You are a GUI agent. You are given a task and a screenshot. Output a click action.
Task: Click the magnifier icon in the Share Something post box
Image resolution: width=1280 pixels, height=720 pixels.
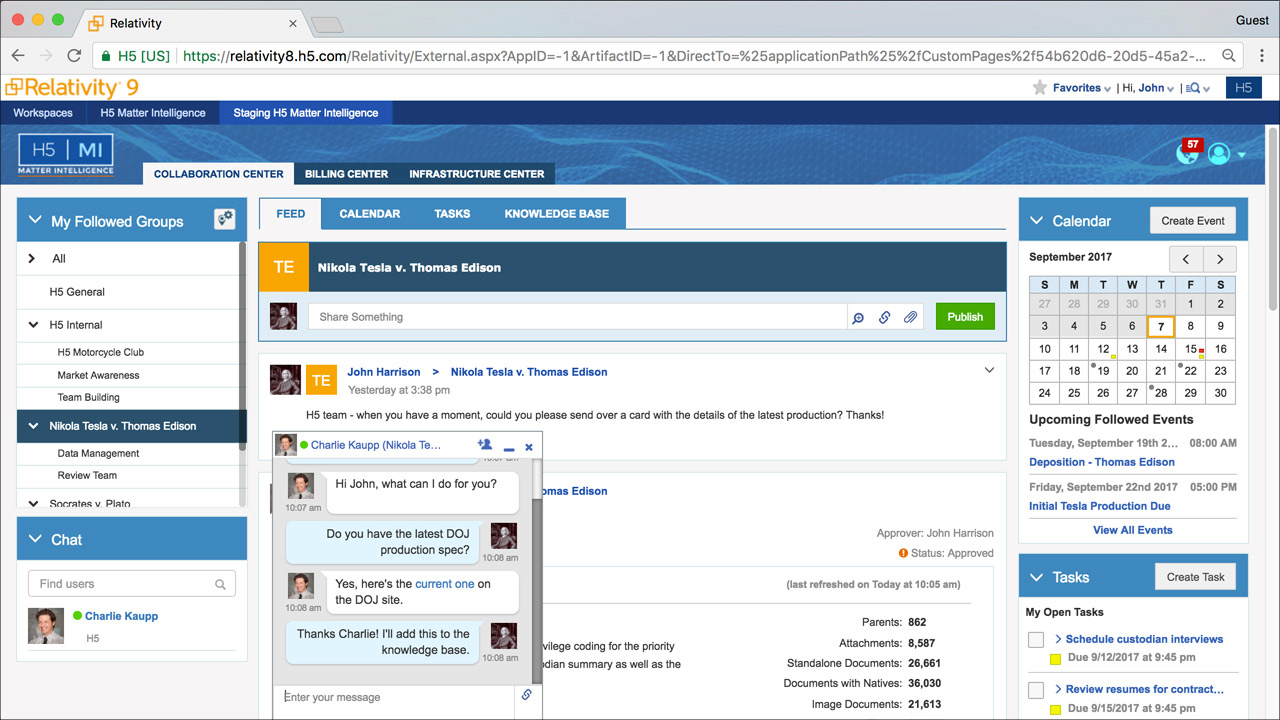(x=858, y=317)
